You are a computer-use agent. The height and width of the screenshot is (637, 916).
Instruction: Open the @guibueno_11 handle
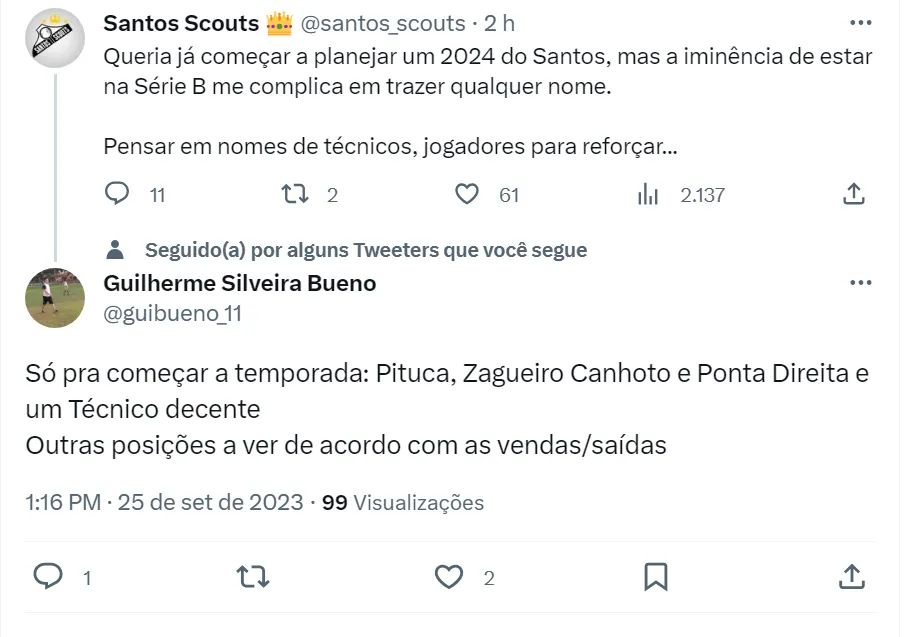[173, 313]
